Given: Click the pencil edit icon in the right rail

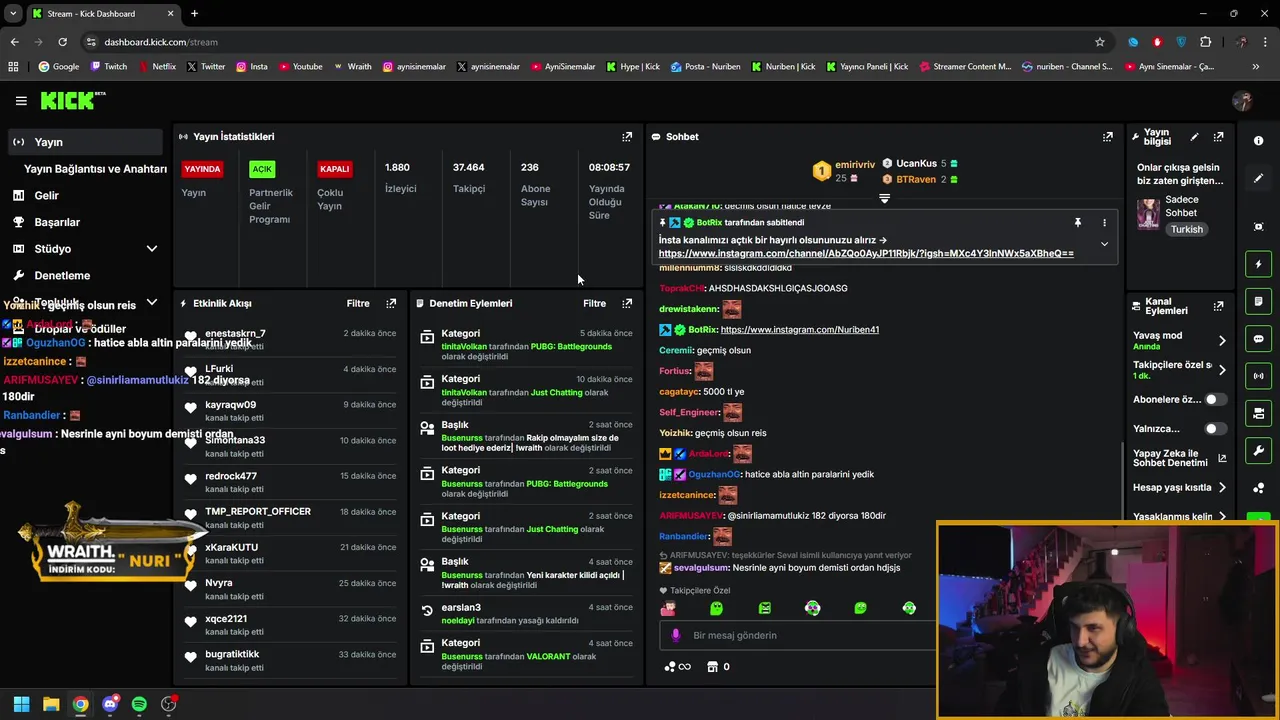Looking at the screenshot, I should point(1258,178).
